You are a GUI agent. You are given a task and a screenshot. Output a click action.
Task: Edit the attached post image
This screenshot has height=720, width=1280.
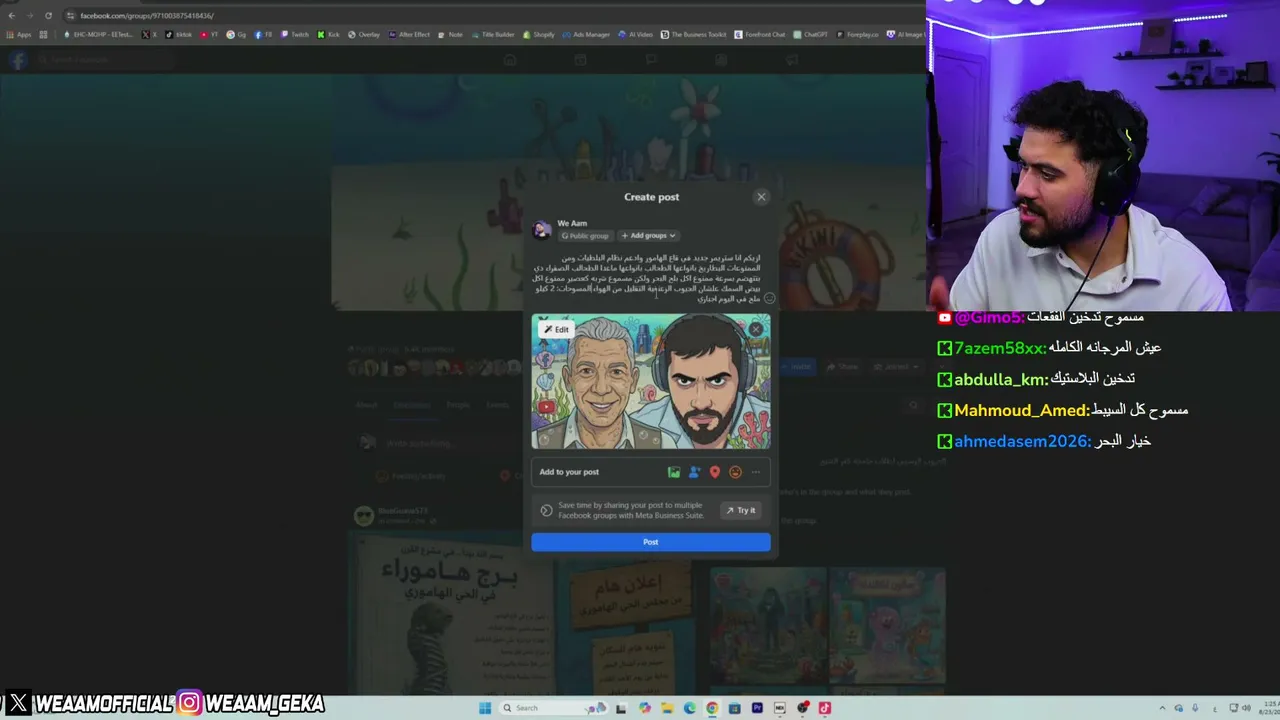556,329
